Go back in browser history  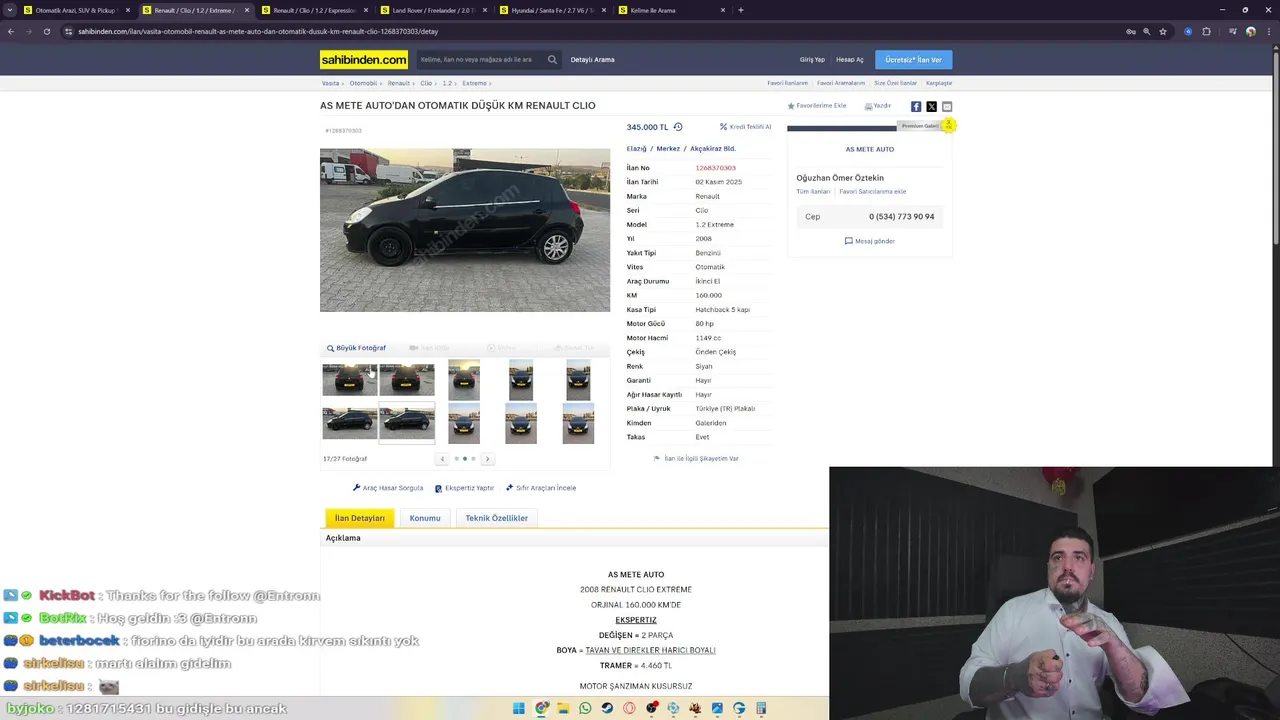pyautogui.click(x=11, y=31)
